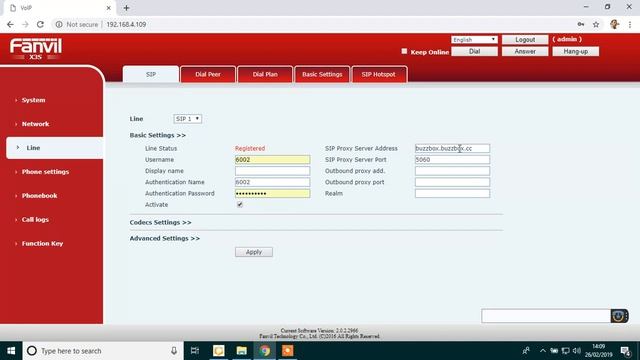
Task: Select the SIP tab
Action: click(x=151, y=74)
